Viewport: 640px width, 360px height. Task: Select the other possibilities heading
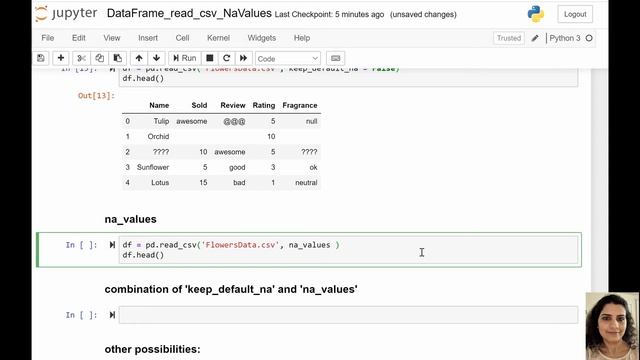(153, 349)
